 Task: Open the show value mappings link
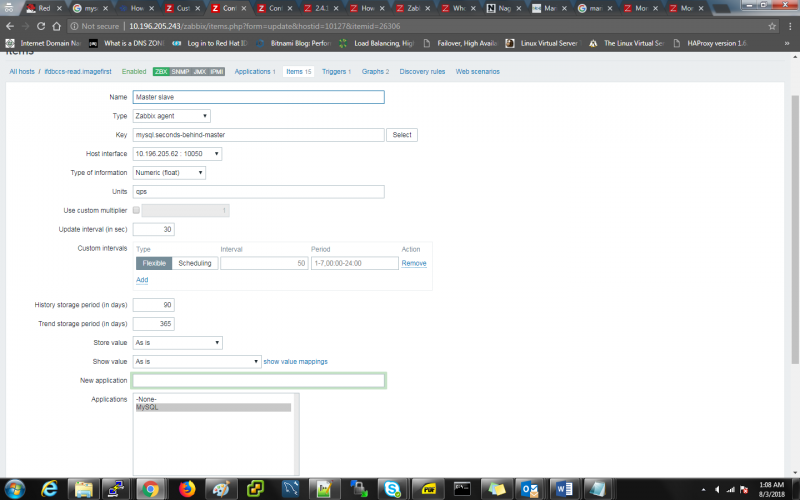295,361
